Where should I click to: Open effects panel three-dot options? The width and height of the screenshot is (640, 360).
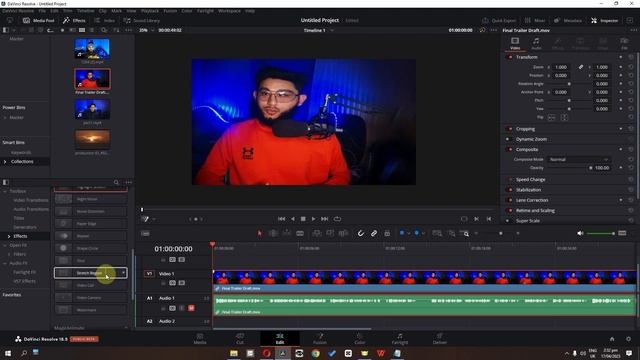129,182
